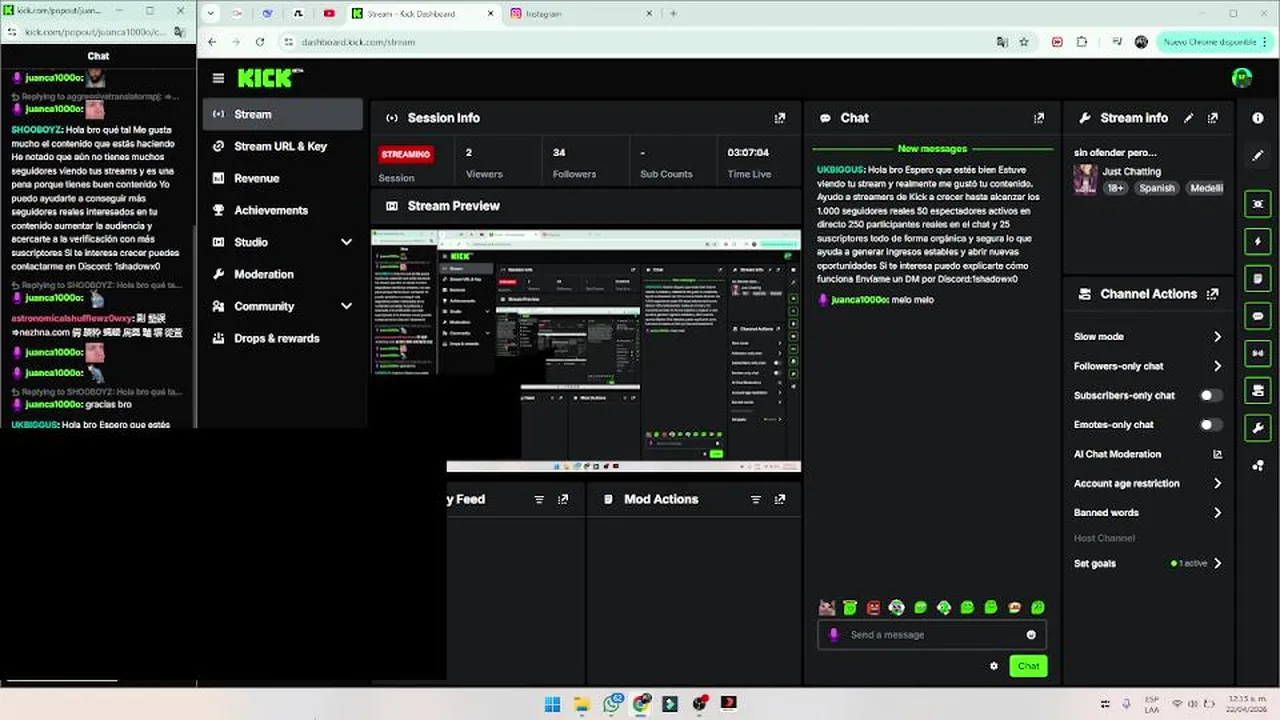Switch to the Instagram browser tab
1280x720 pixels.
(x=580, y=14)
